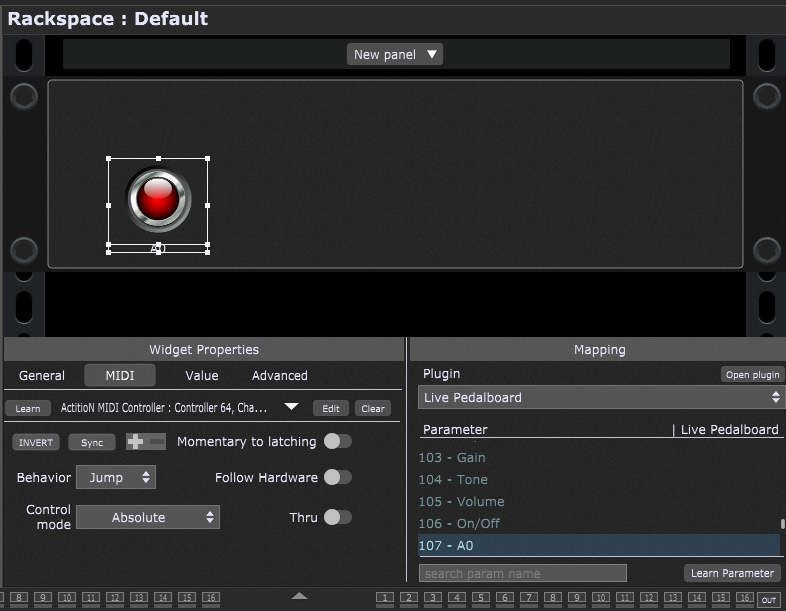Click the plus/minus icon beside Sync
786x611 pixels.
(x=146, y=442)
